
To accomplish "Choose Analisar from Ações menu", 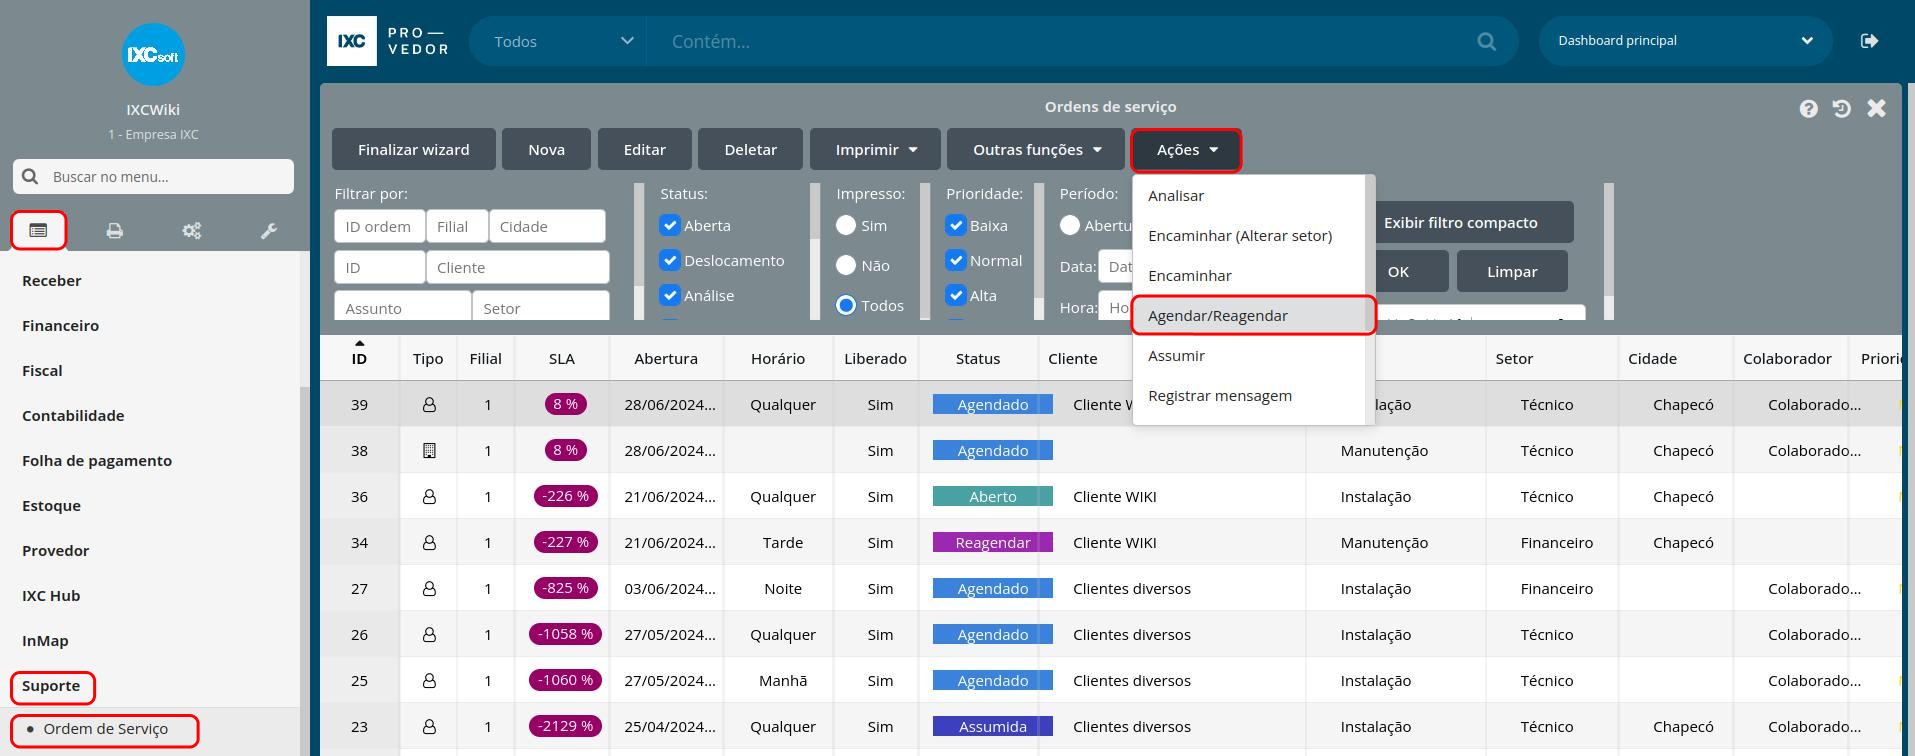I will [x=1249, y=196].
